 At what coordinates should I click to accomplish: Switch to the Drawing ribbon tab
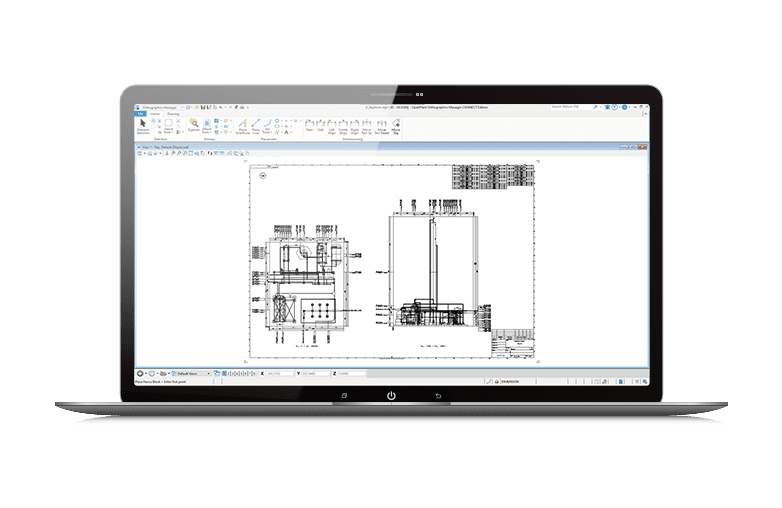point(173,113)
